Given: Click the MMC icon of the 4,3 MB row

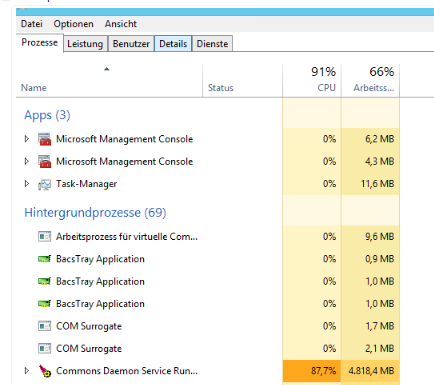Looking at the screenshot, I should coord(44,162).
